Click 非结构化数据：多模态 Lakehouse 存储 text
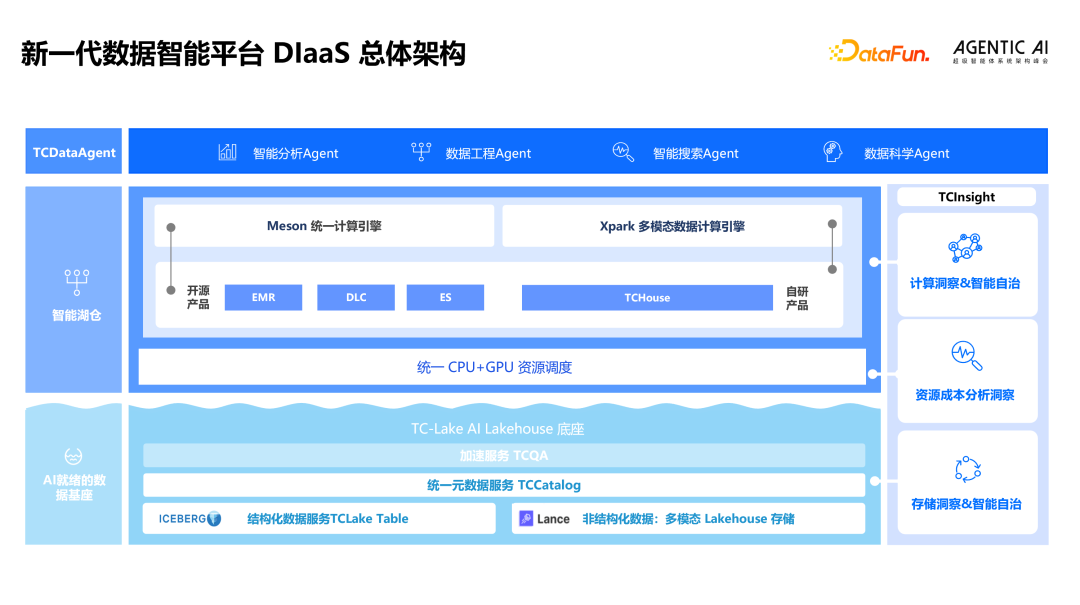Image resolution: width=1080 pixels, height=605 pixels. pos(689,519)
